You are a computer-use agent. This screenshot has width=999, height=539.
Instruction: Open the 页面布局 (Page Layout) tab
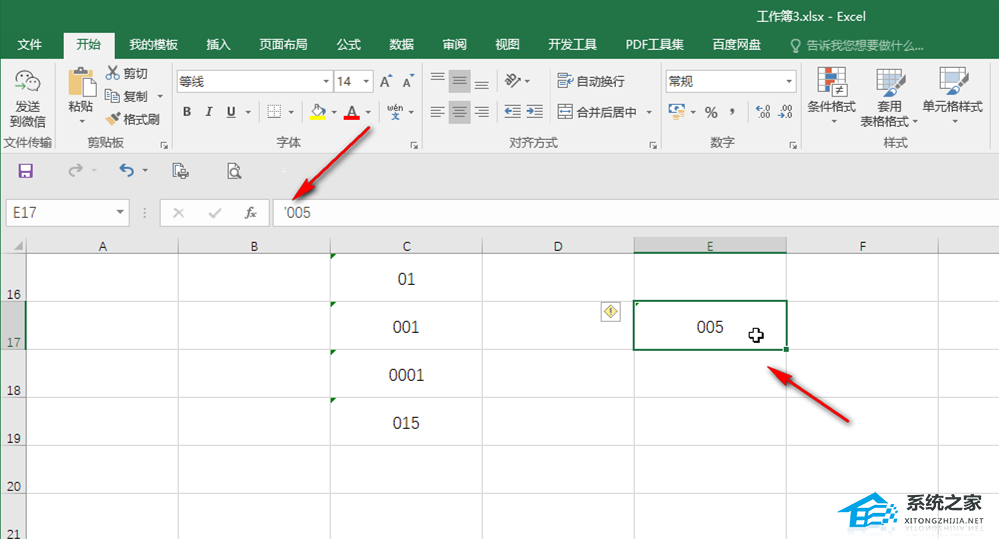[x=283, y=45]
